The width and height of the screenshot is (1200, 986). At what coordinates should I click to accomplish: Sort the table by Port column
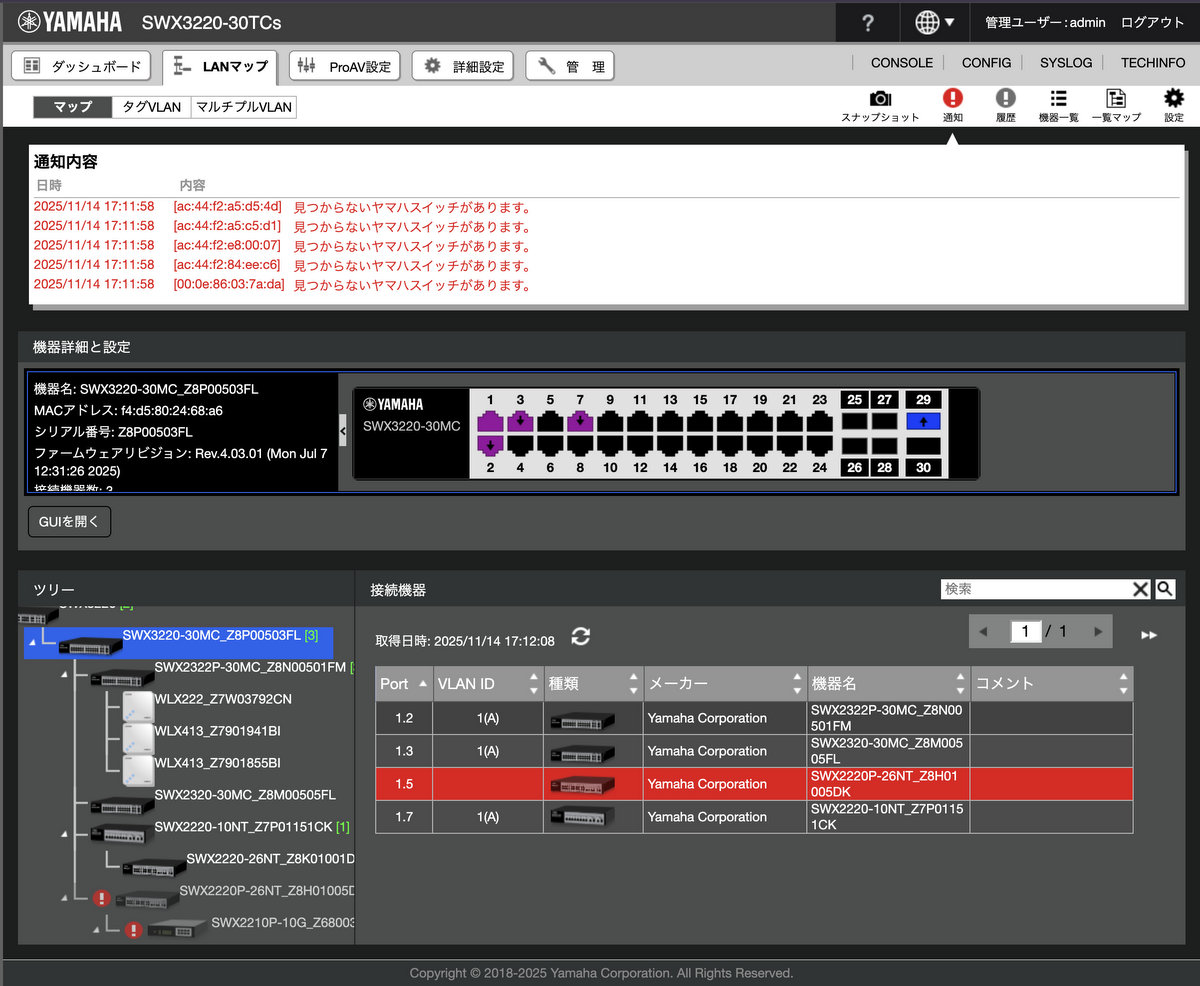pyautogui.click(x=403, y=684)
